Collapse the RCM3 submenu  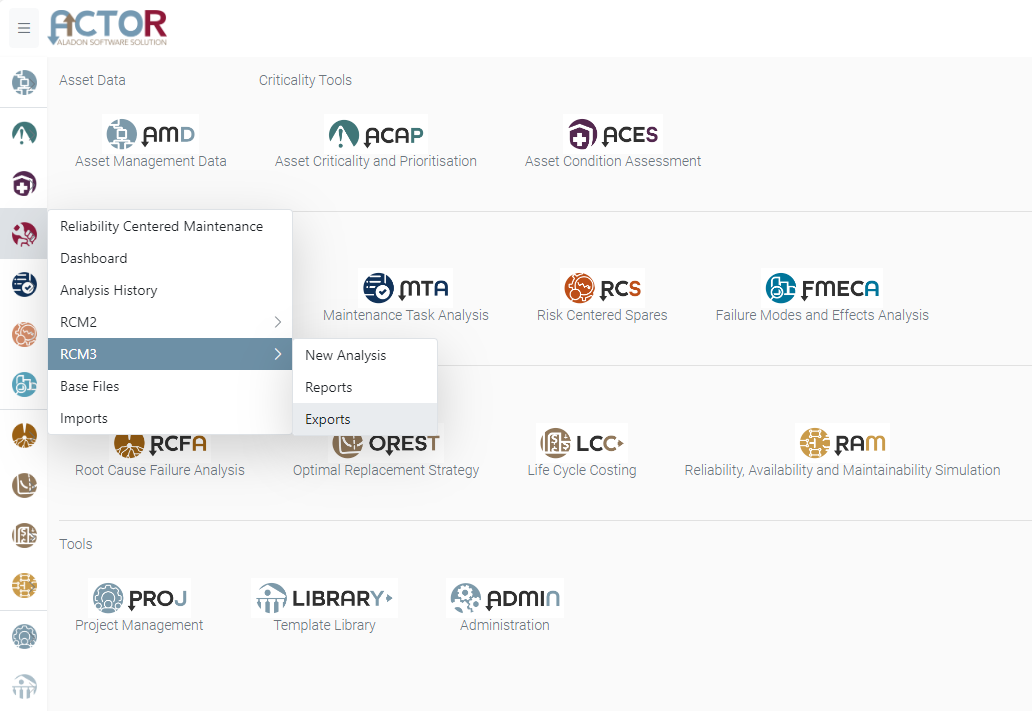(170, 354)
